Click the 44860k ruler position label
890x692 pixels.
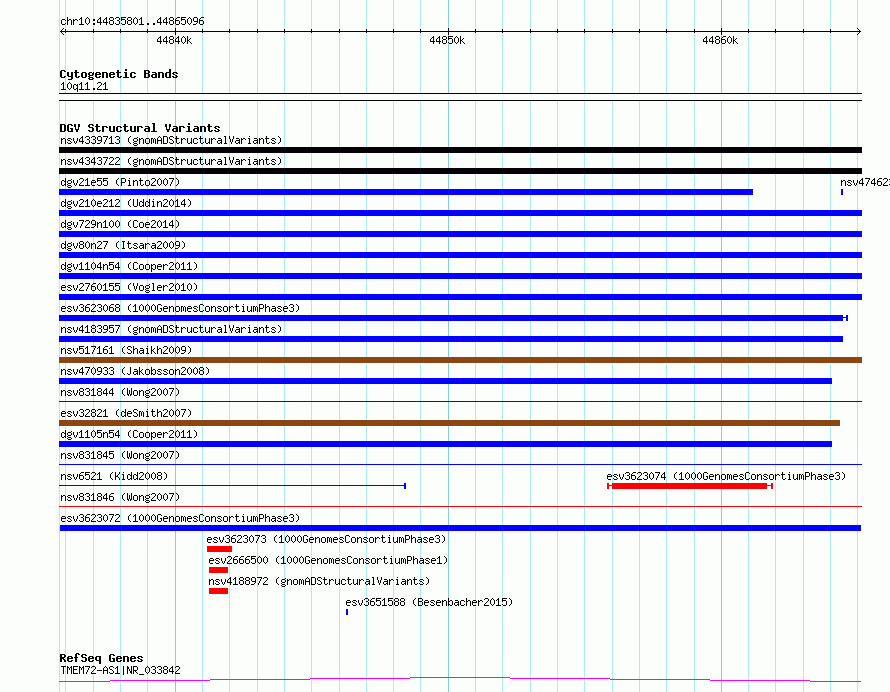pyautogui.click(x=720, y=40)
